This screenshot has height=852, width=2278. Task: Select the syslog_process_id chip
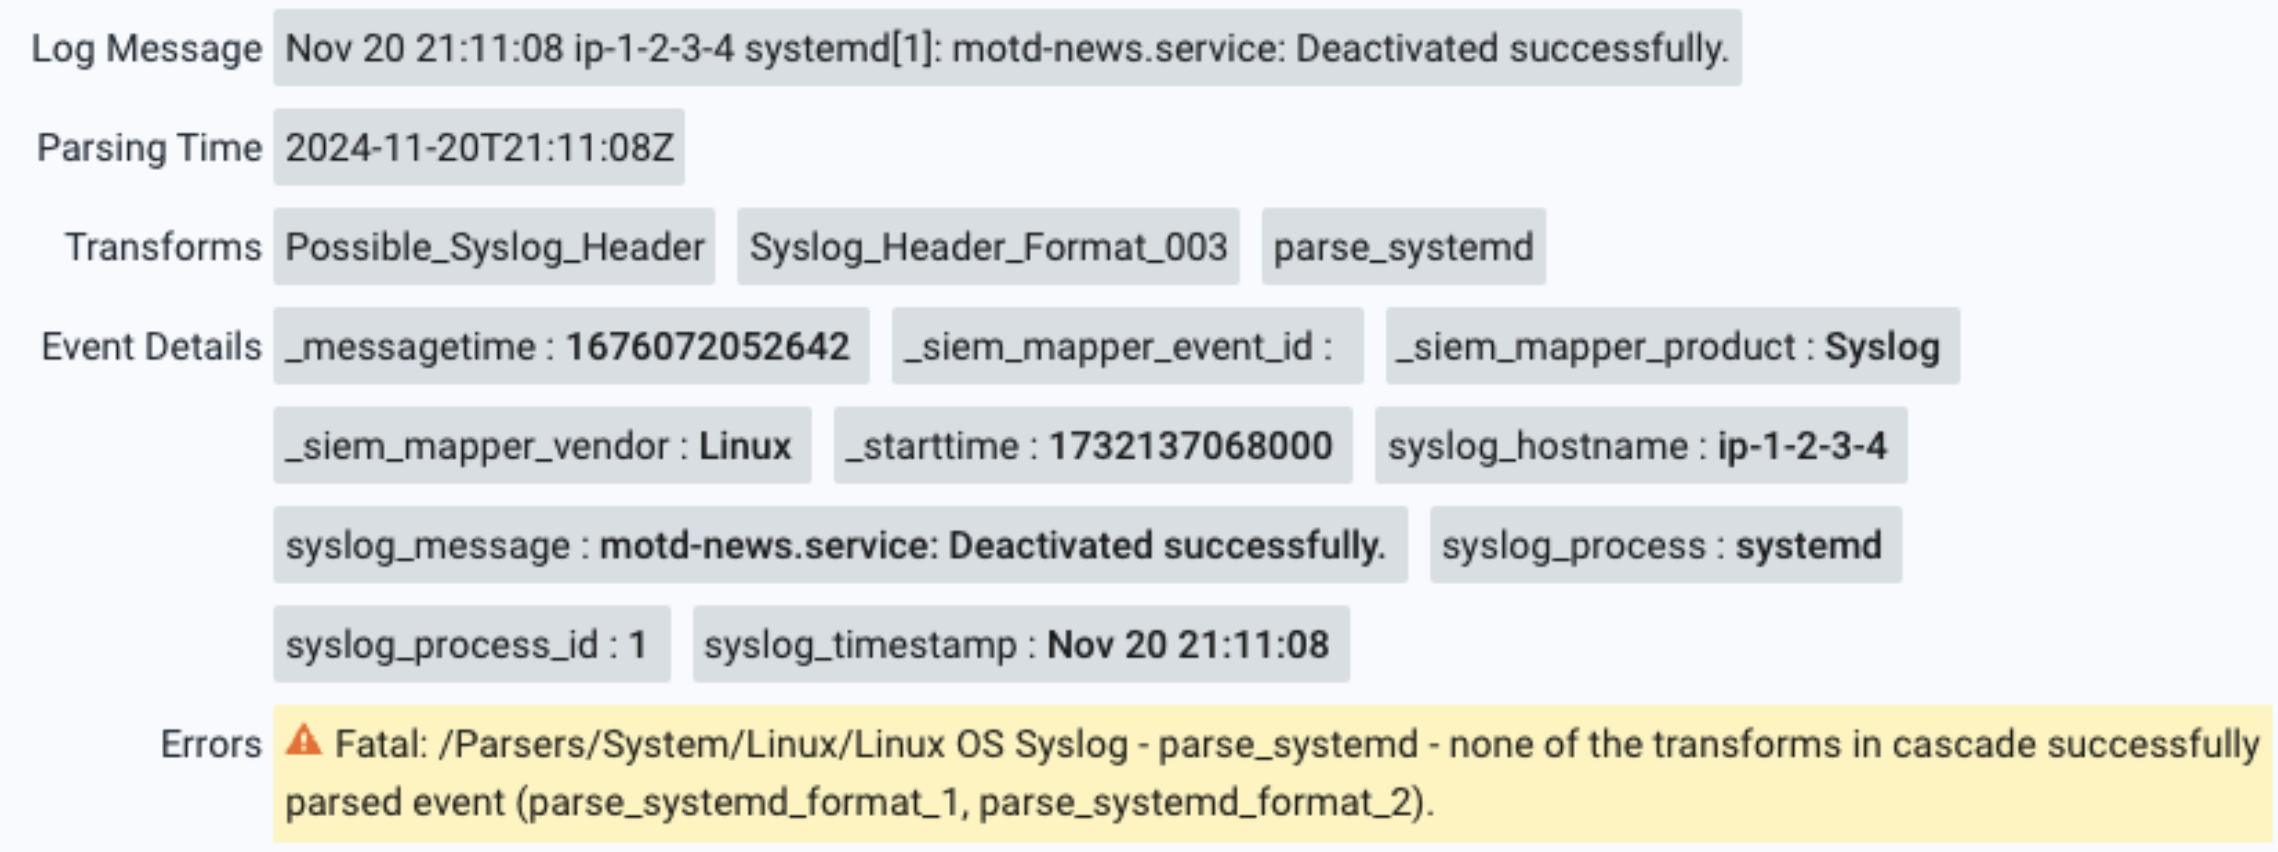click(x=471, y=645)
